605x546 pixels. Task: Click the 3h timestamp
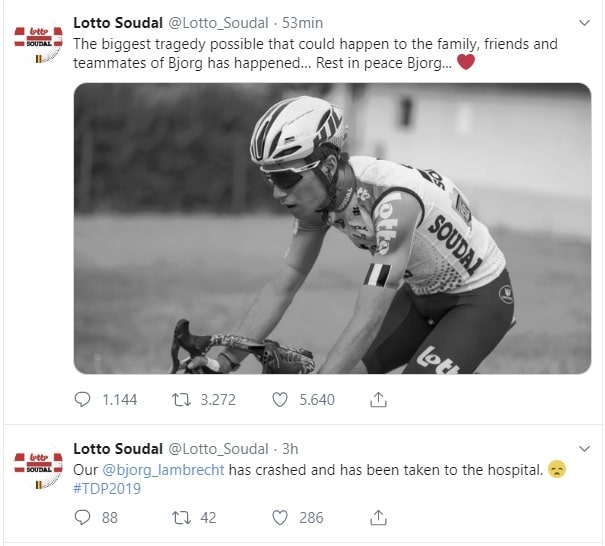(x=291, y=448)
